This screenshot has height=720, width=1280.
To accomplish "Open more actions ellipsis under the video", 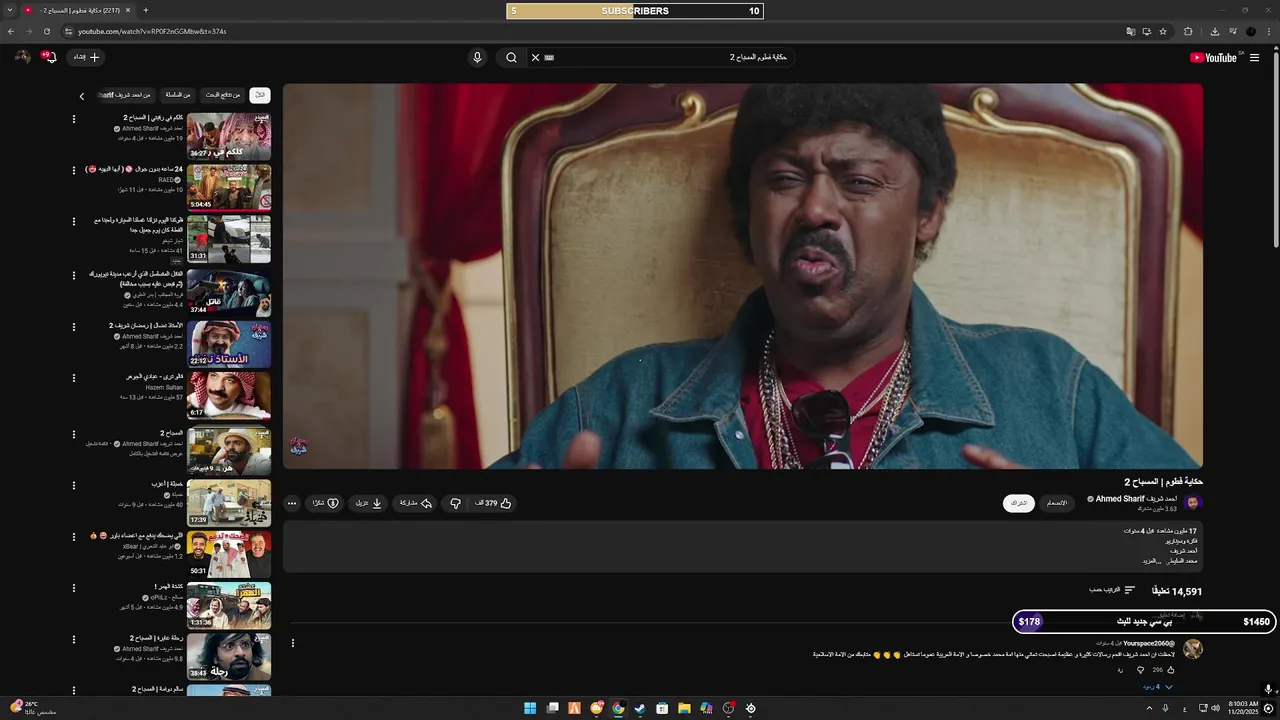I will point(291,503).
